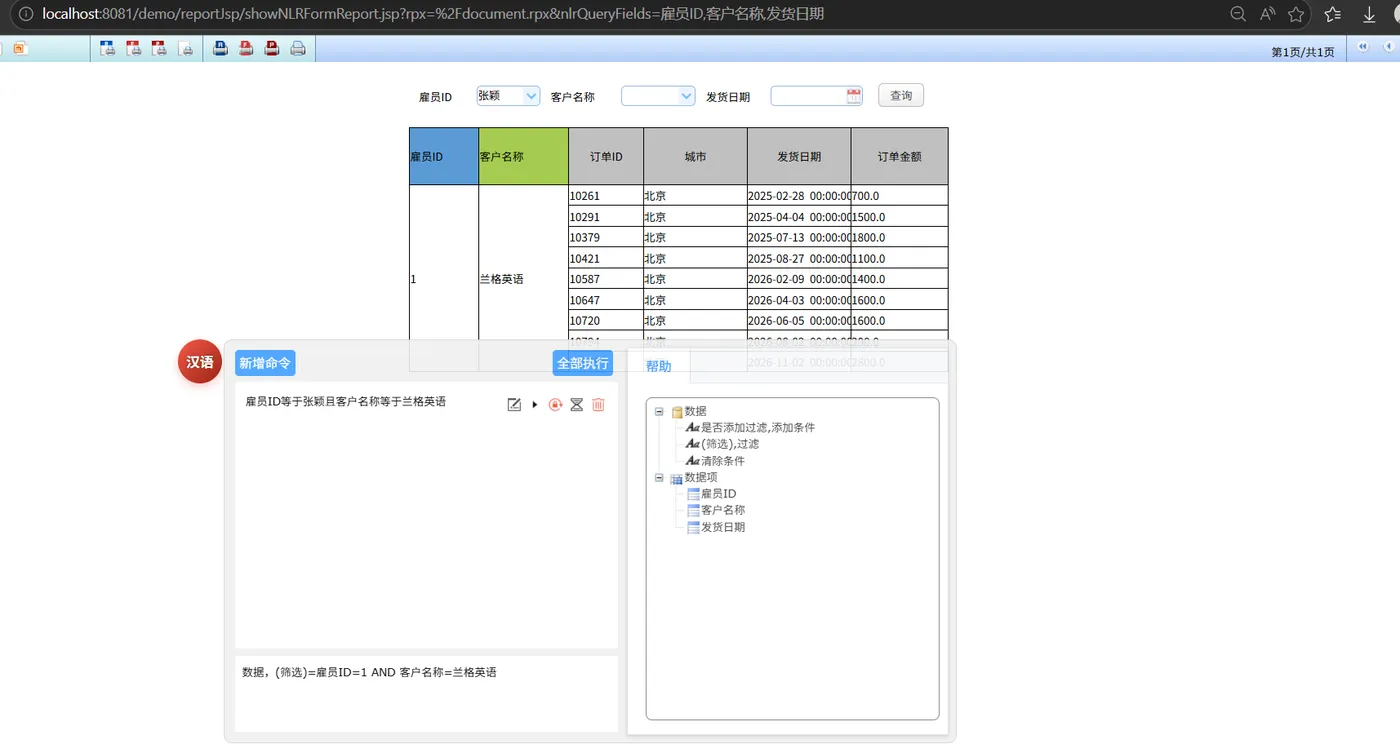Select tree item 是否添加过滤,添加条件
This screenshot has width=1400, height=744.
757,427
